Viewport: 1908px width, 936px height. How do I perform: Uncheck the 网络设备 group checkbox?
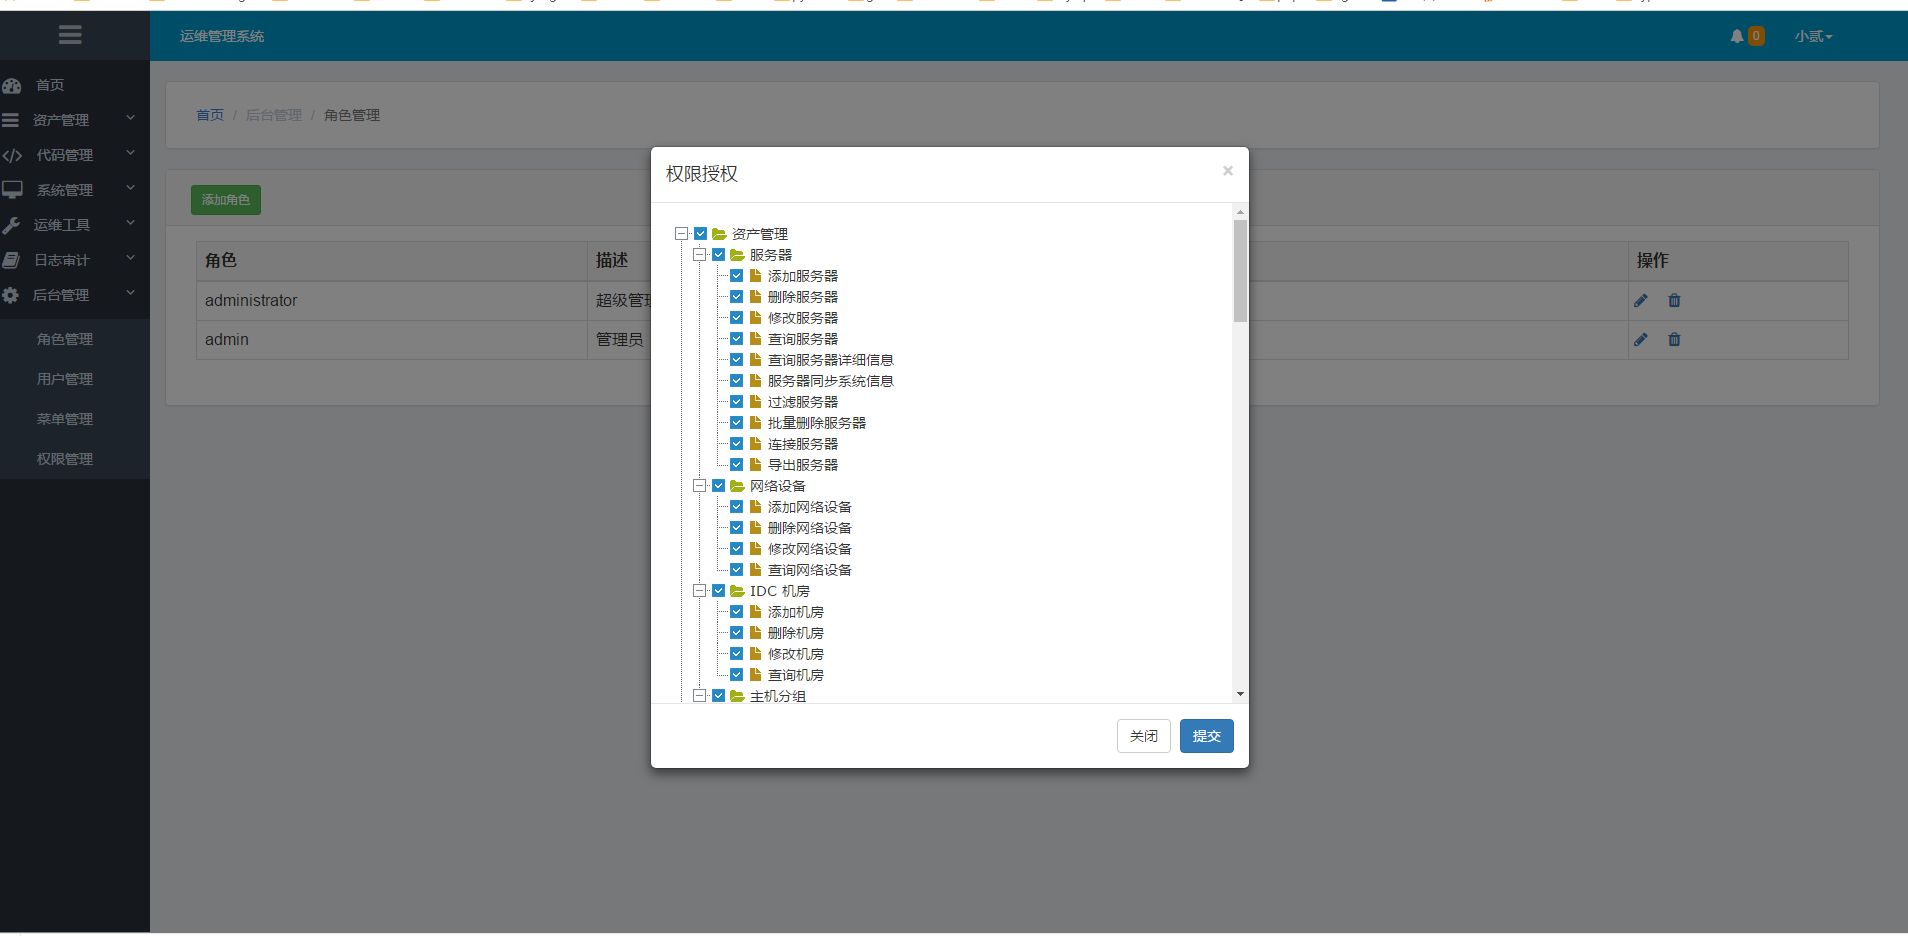point(718,486)
